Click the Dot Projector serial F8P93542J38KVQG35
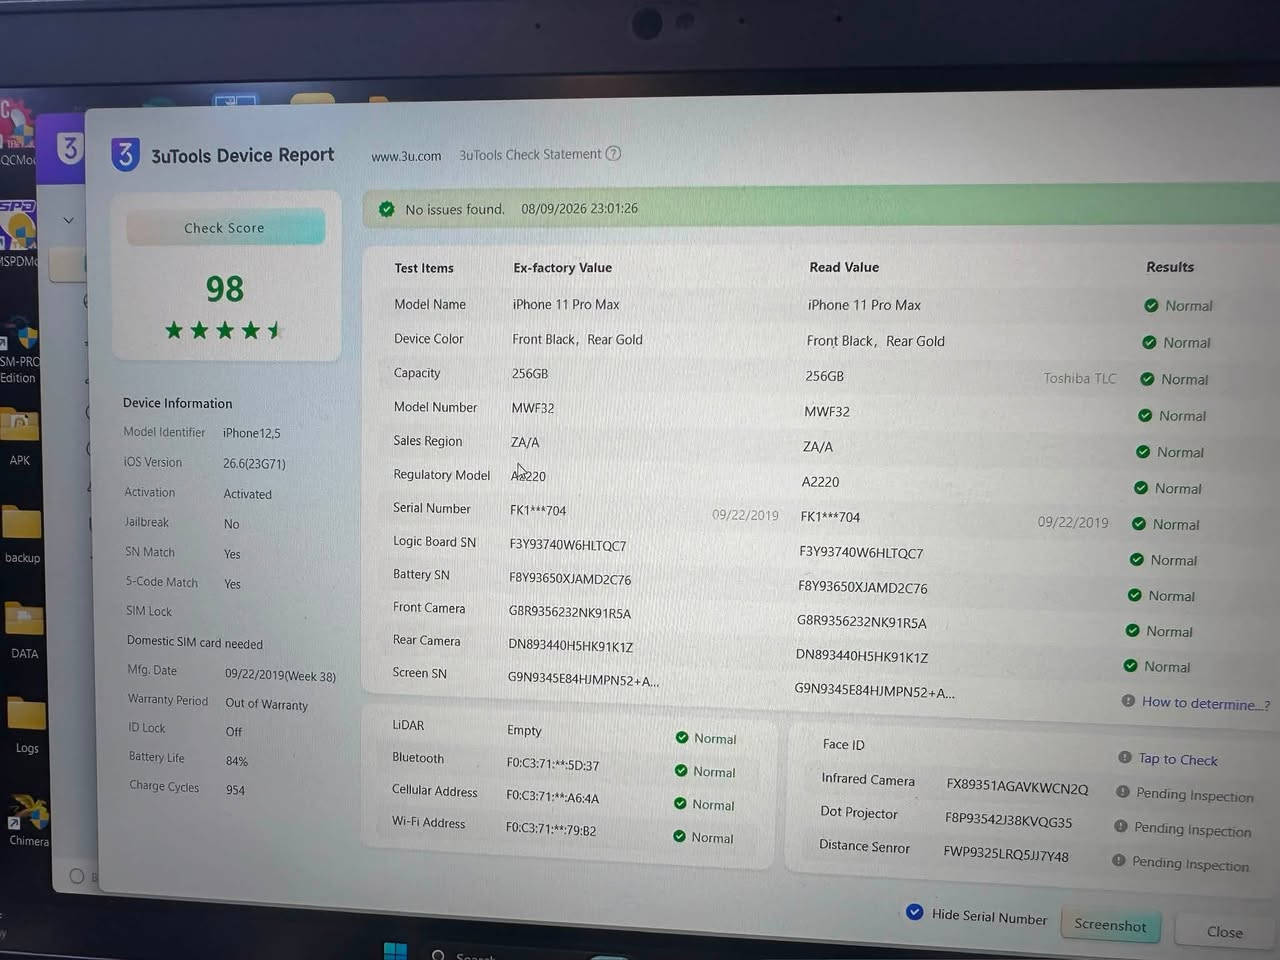Screen dimensions: 1280x960 point(1008,821)
